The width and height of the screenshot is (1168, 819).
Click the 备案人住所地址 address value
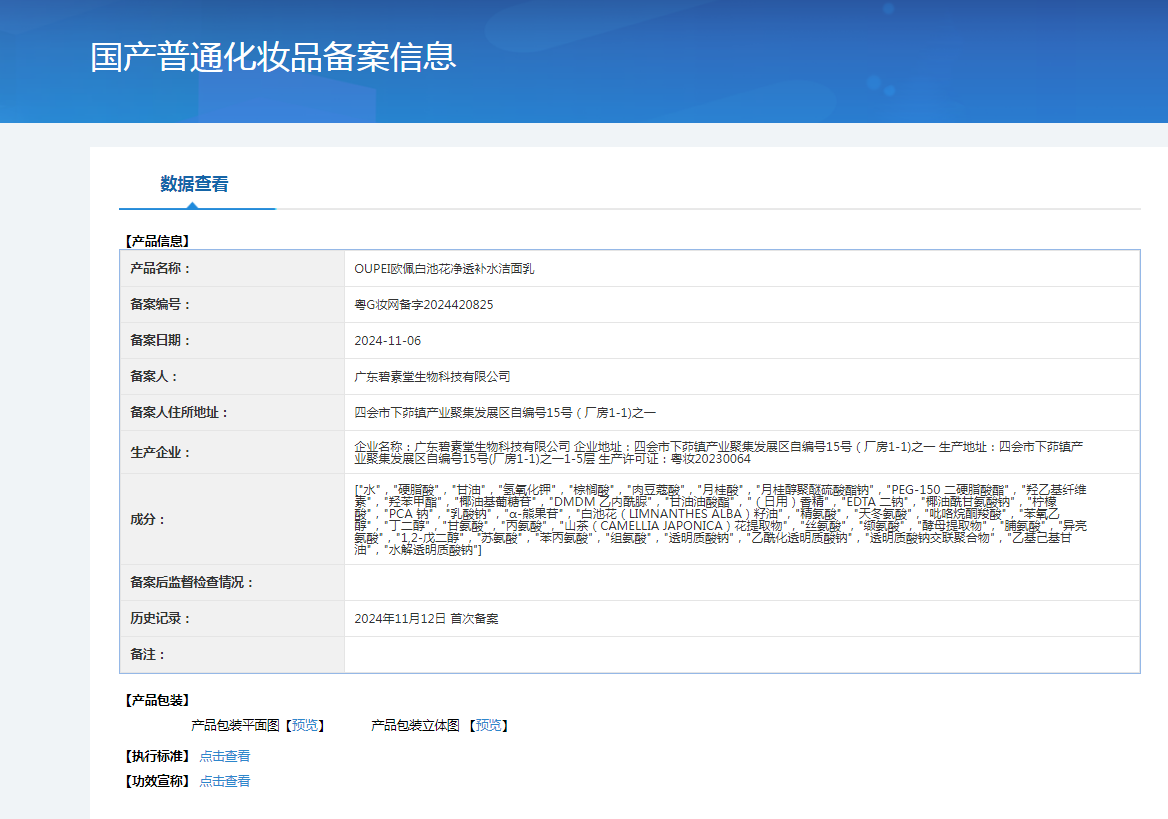(x=505, y=413)
